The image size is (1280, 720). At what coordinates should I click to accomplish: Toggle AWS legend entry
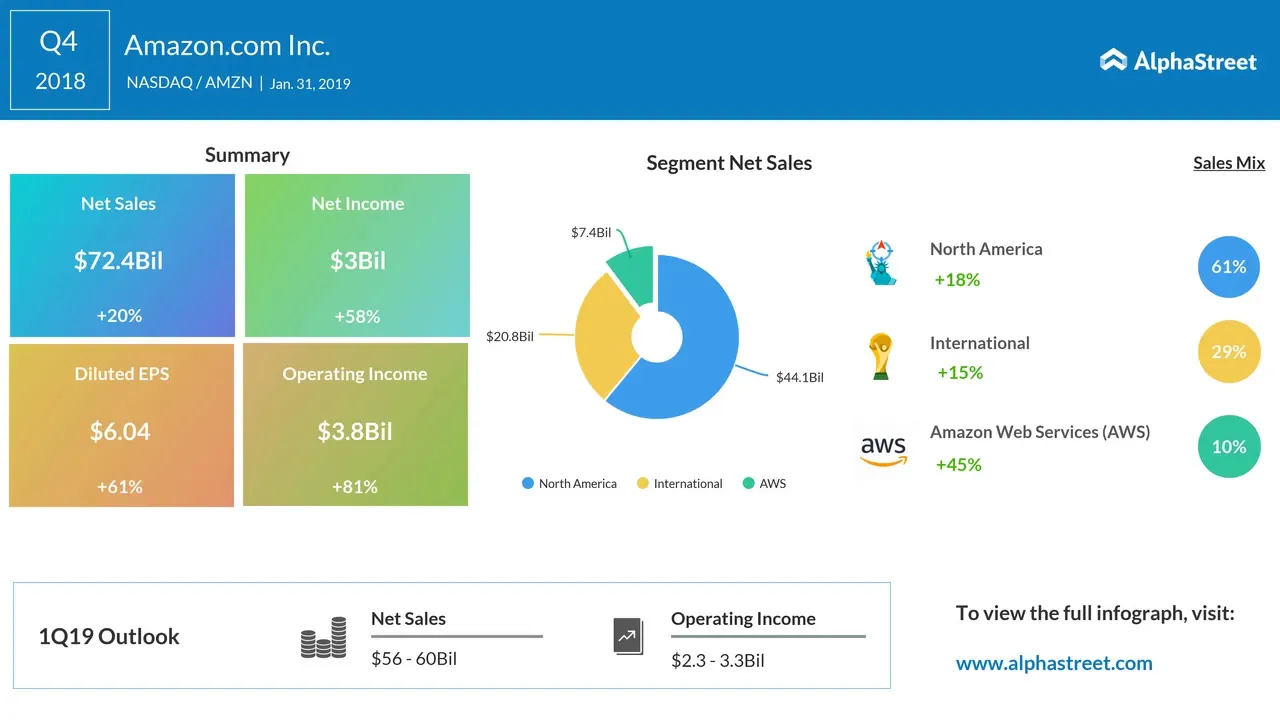click(764, 484)
